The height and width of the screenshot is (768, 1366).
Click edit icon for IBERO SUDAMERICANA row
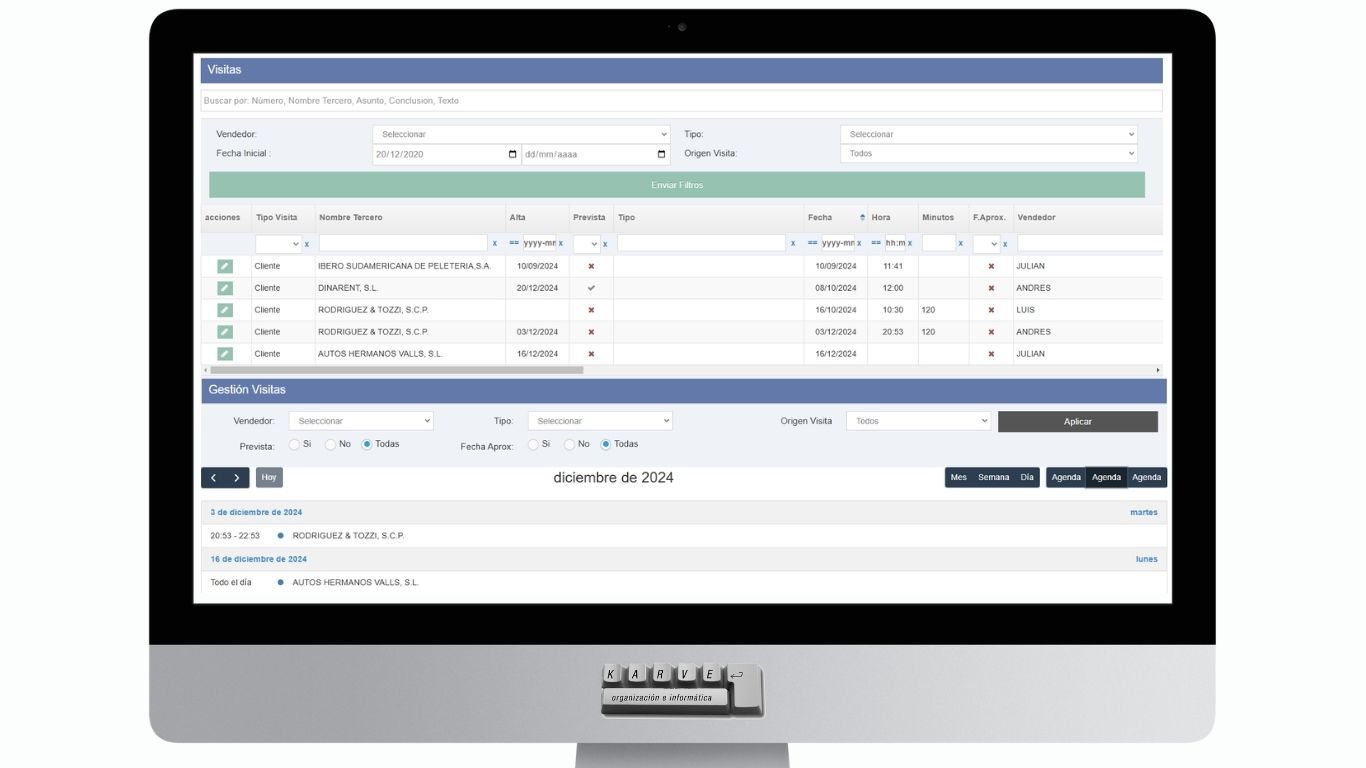coord(225,266)
